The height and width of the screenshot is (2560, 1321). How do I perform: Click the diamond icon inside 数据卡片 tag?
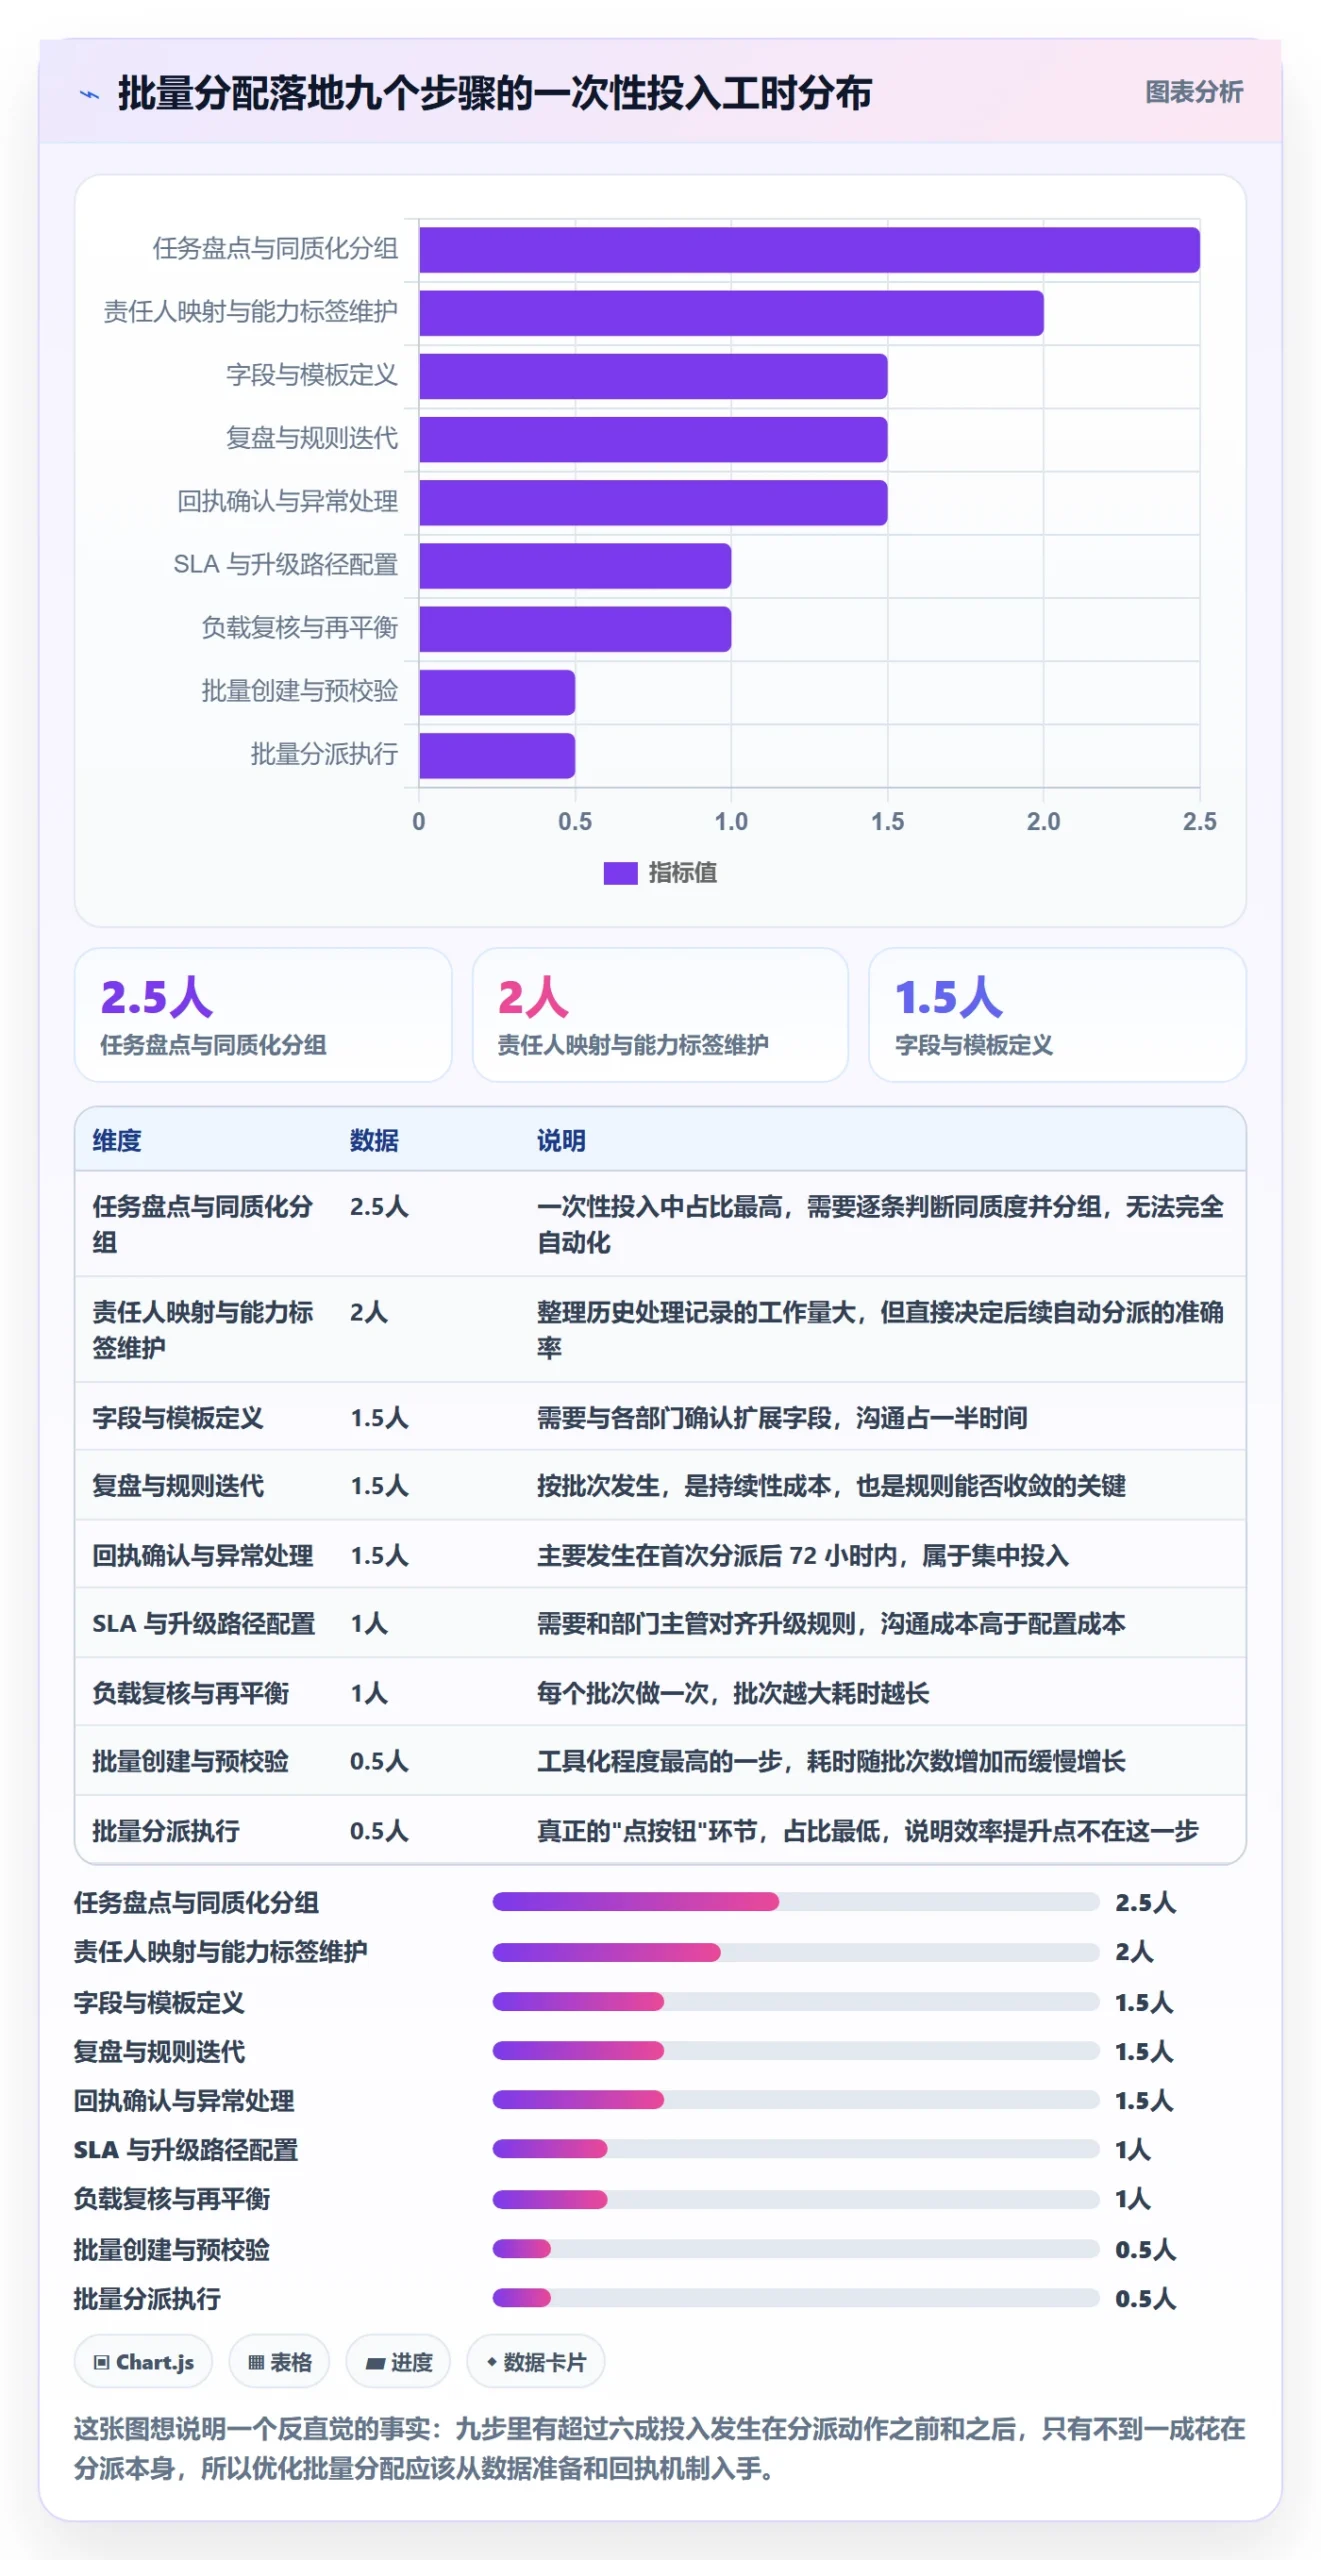click(491, 2362)
